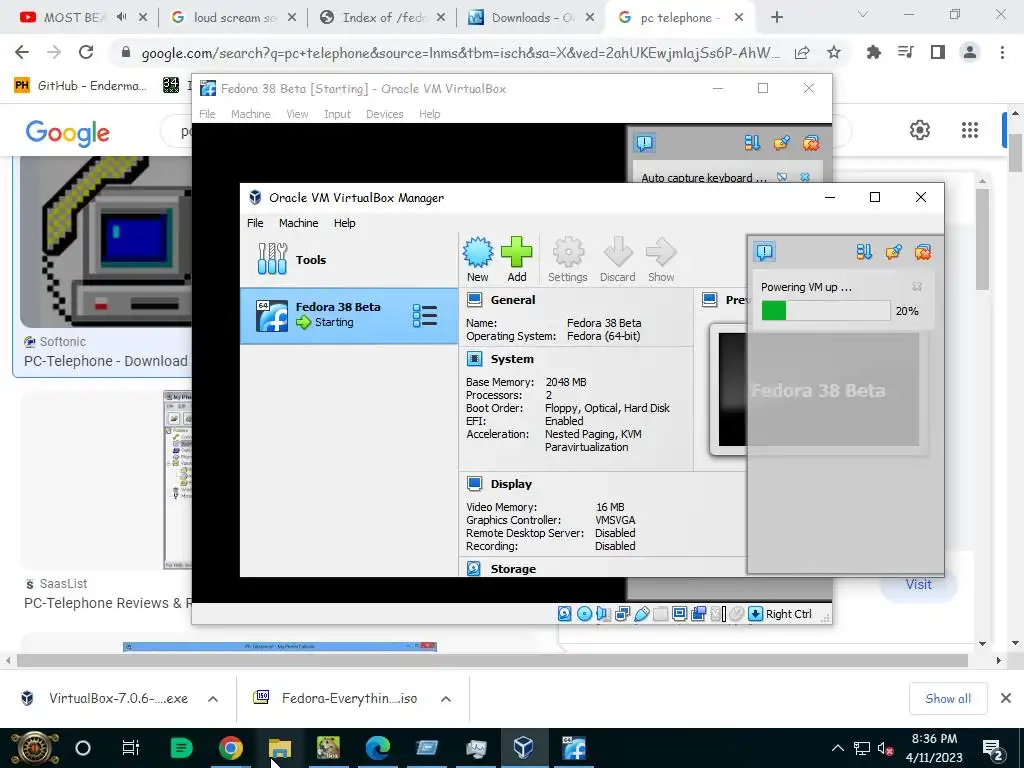Mute the MOST BEA YouTube tab speaker icon
The width and height of the screenshot is (1024, 768).
click(x=121, y=18)
